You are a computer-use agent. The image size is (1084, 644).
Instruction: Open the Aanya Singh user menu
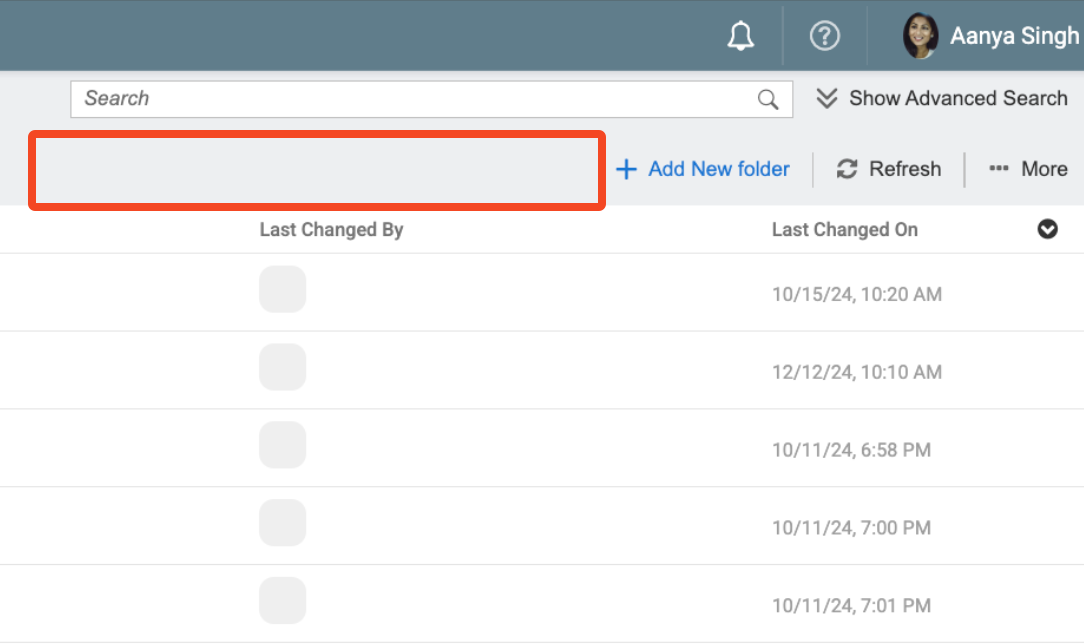coord(1013,36)
